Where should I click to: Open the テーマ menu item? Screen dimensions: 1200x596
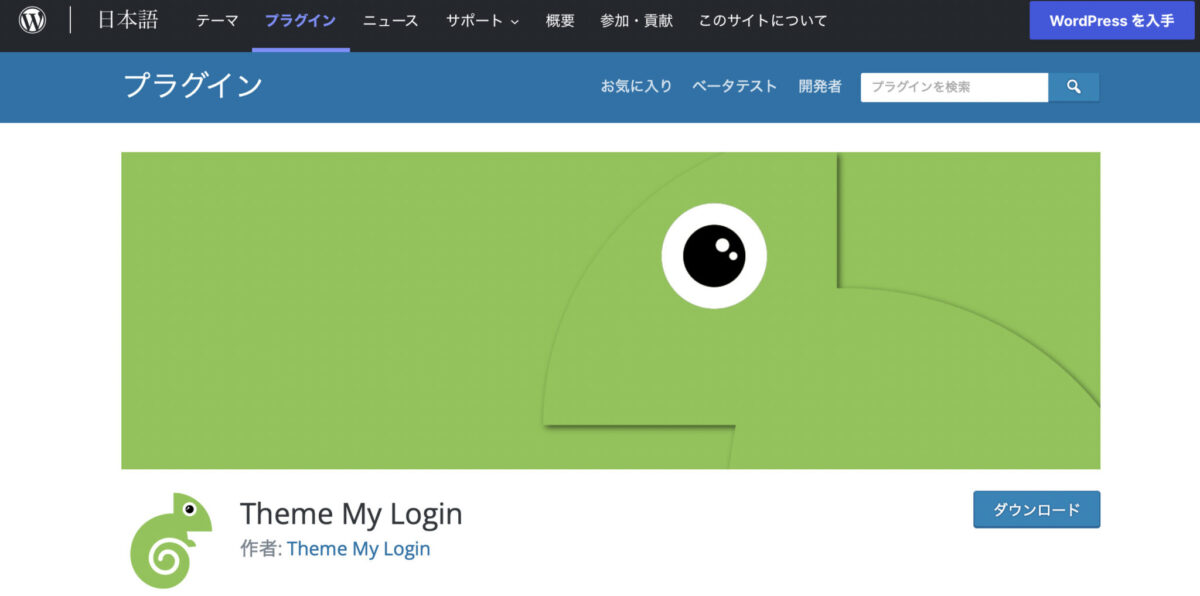pyautogui.click(x=217, y=21)
